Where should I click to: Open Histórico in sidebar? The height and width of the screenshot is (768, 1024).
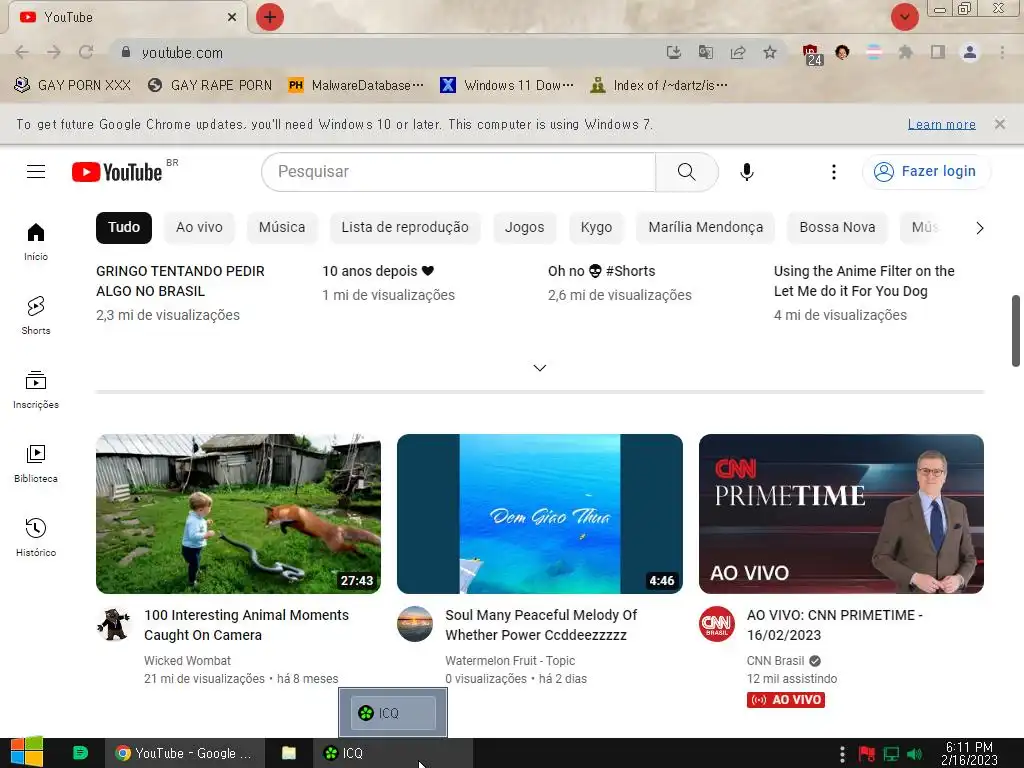pyautogui.click(x=36, y=537)
